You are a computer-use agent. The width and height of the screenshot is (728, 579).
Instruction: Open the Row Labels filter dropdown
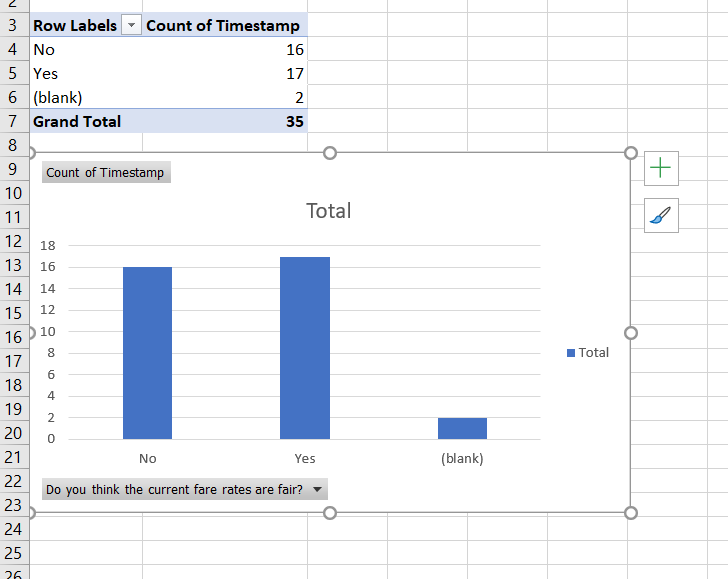[131, 26]
